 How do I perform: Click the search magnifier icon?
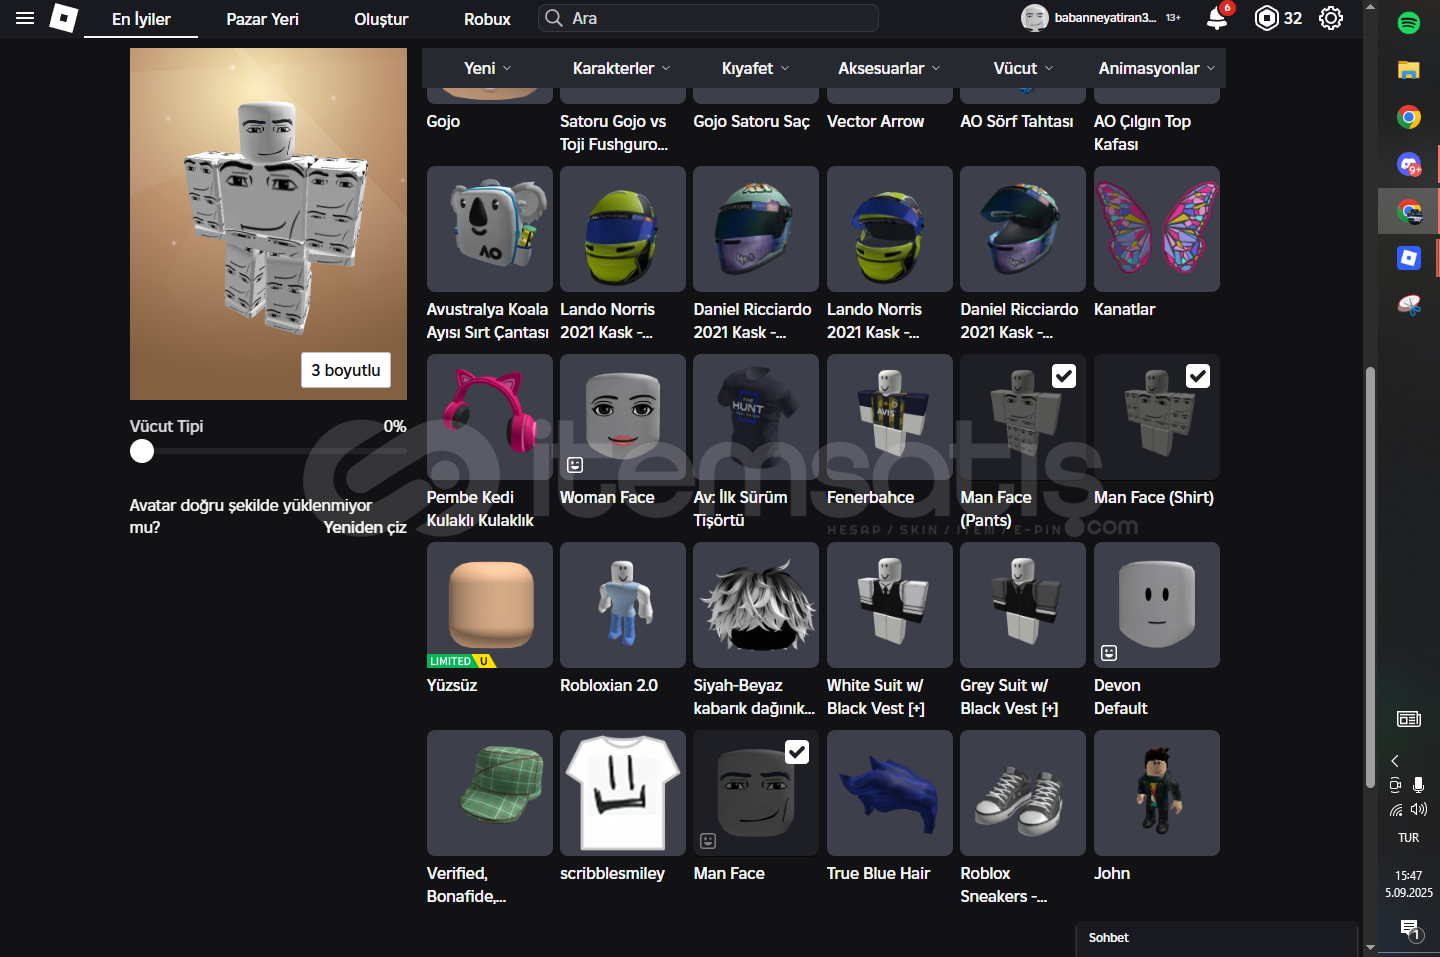[554, 18]
